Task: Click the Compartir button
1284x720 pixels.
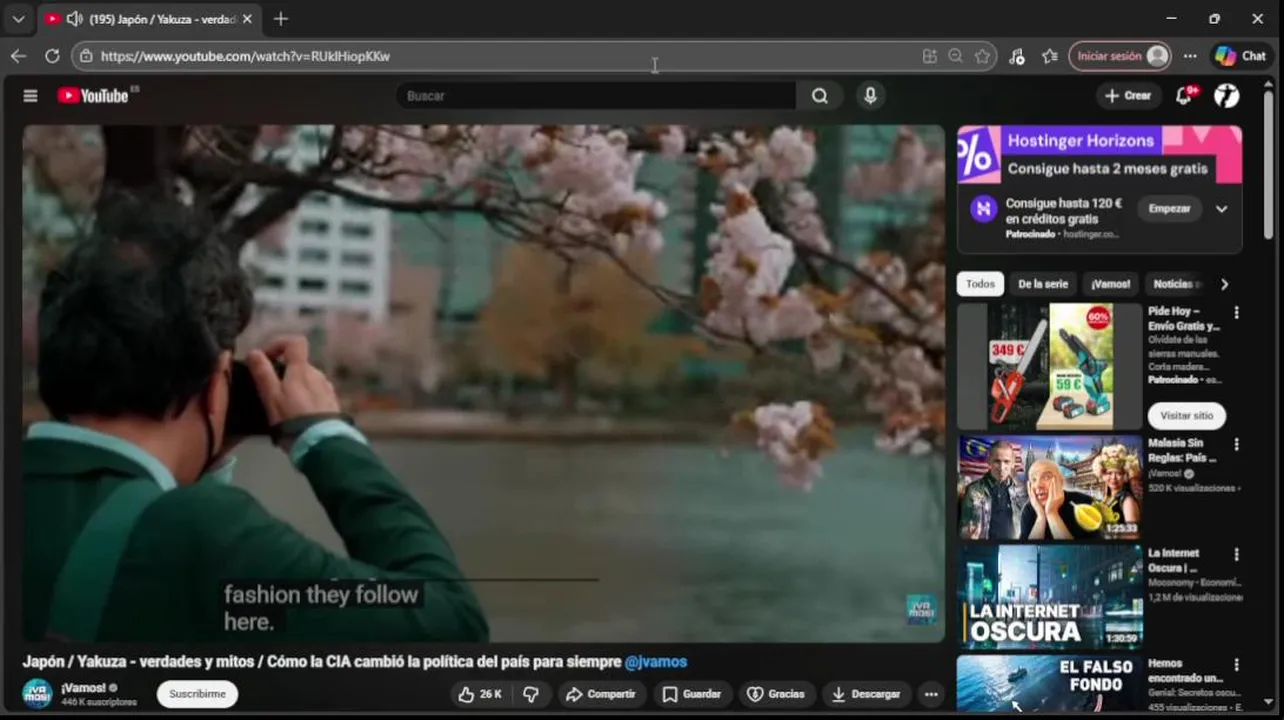Action: 601,694
